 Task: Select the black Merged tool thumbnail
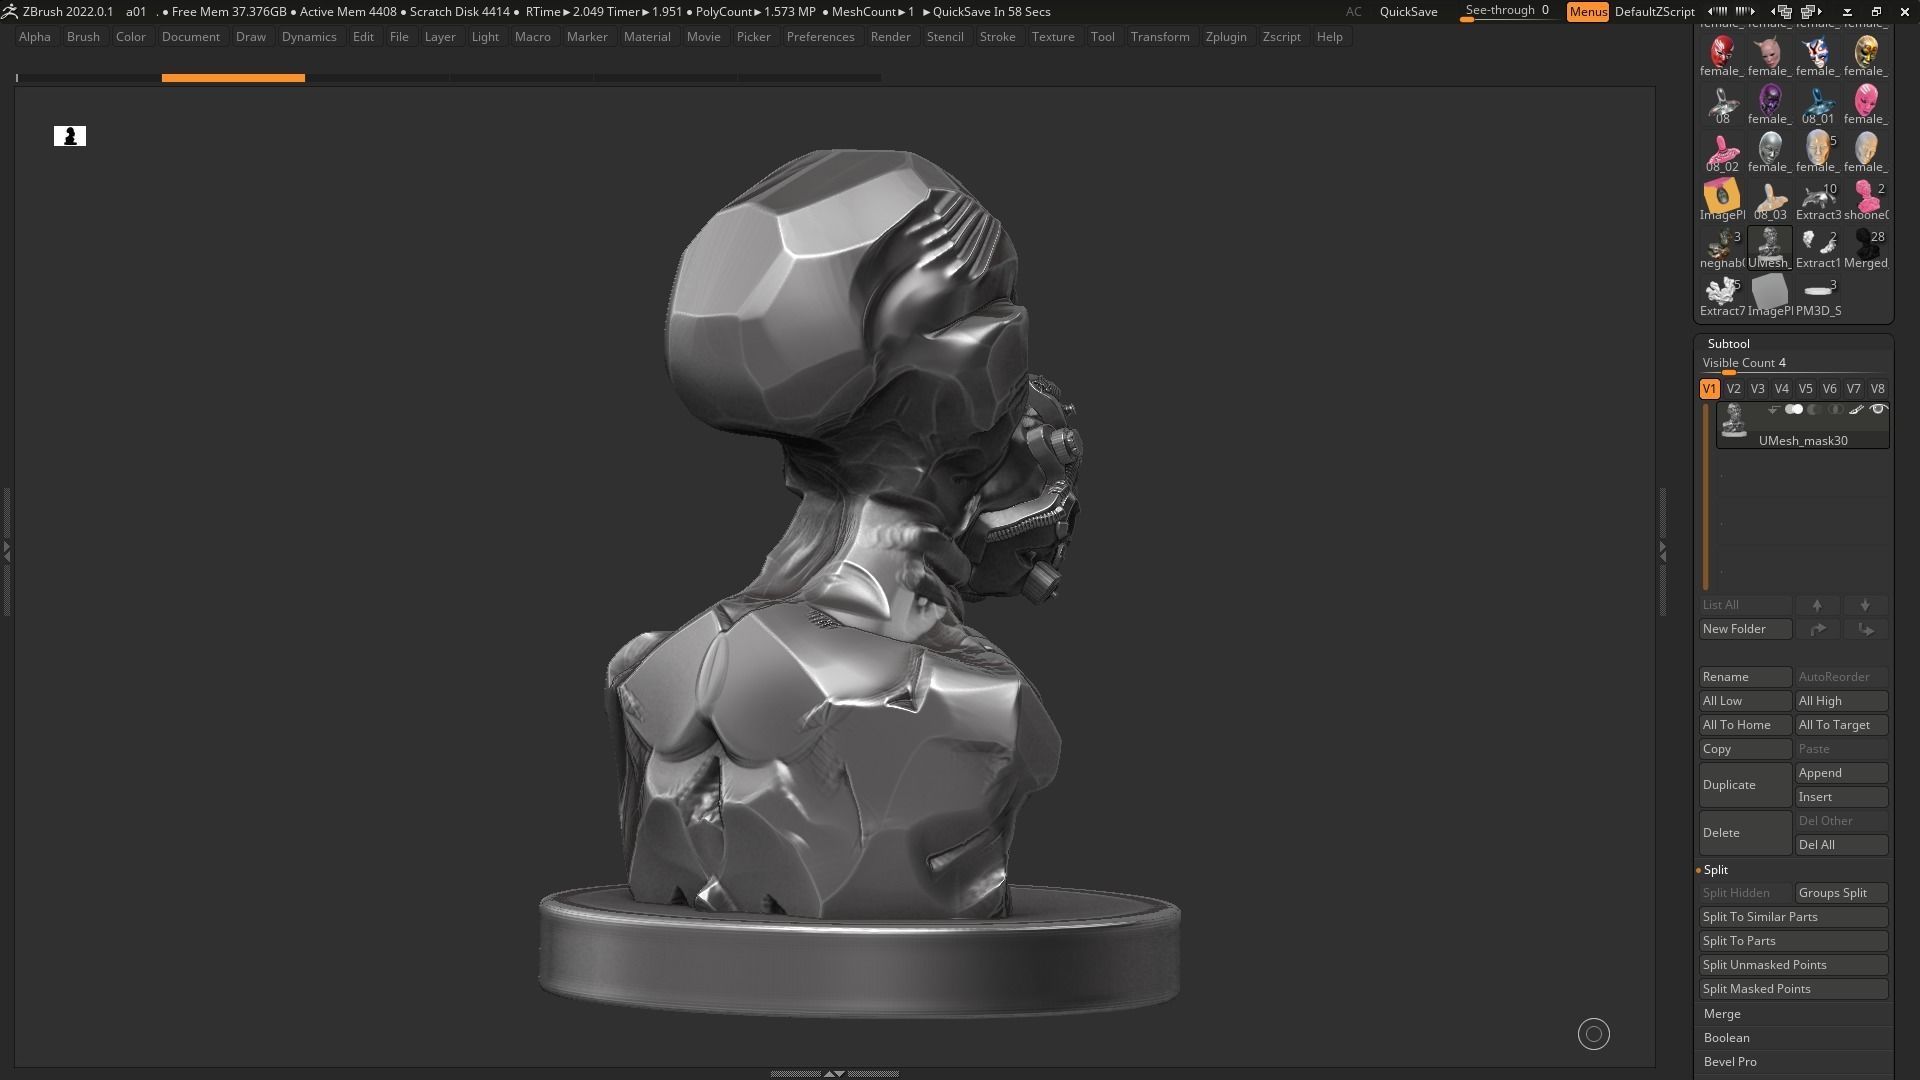tap(1865, 248)
